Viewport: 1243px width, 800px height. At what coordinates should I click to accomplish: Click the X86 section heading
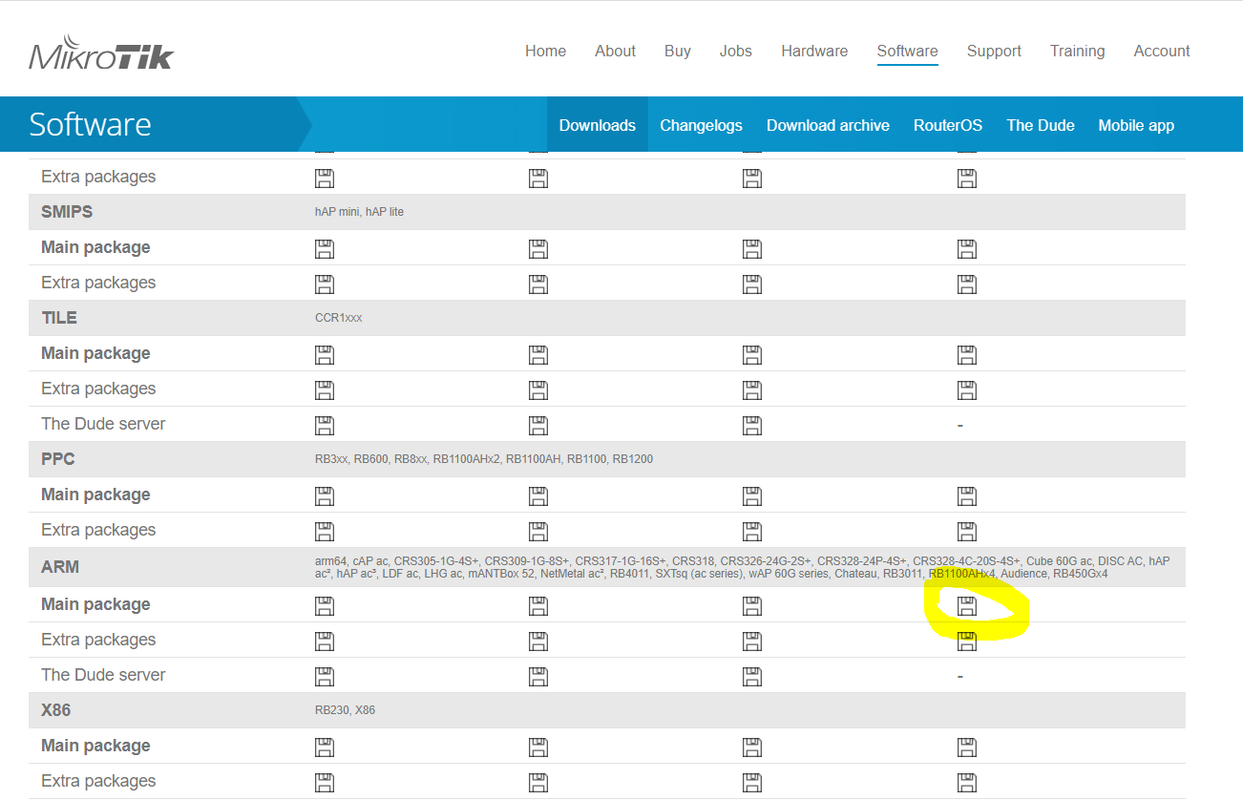[56, 710]
